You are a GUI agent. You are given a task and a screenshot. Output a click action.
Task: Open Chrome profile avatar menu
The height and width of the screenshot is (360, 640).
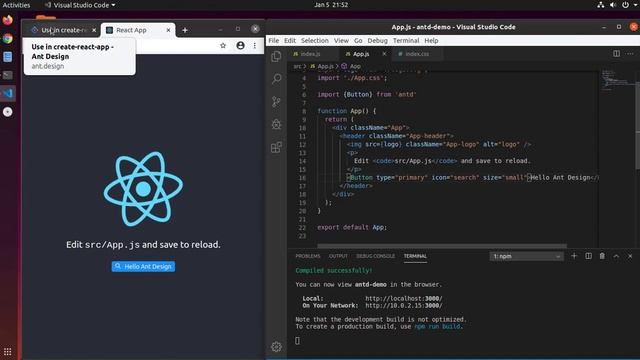pos(240,45)
